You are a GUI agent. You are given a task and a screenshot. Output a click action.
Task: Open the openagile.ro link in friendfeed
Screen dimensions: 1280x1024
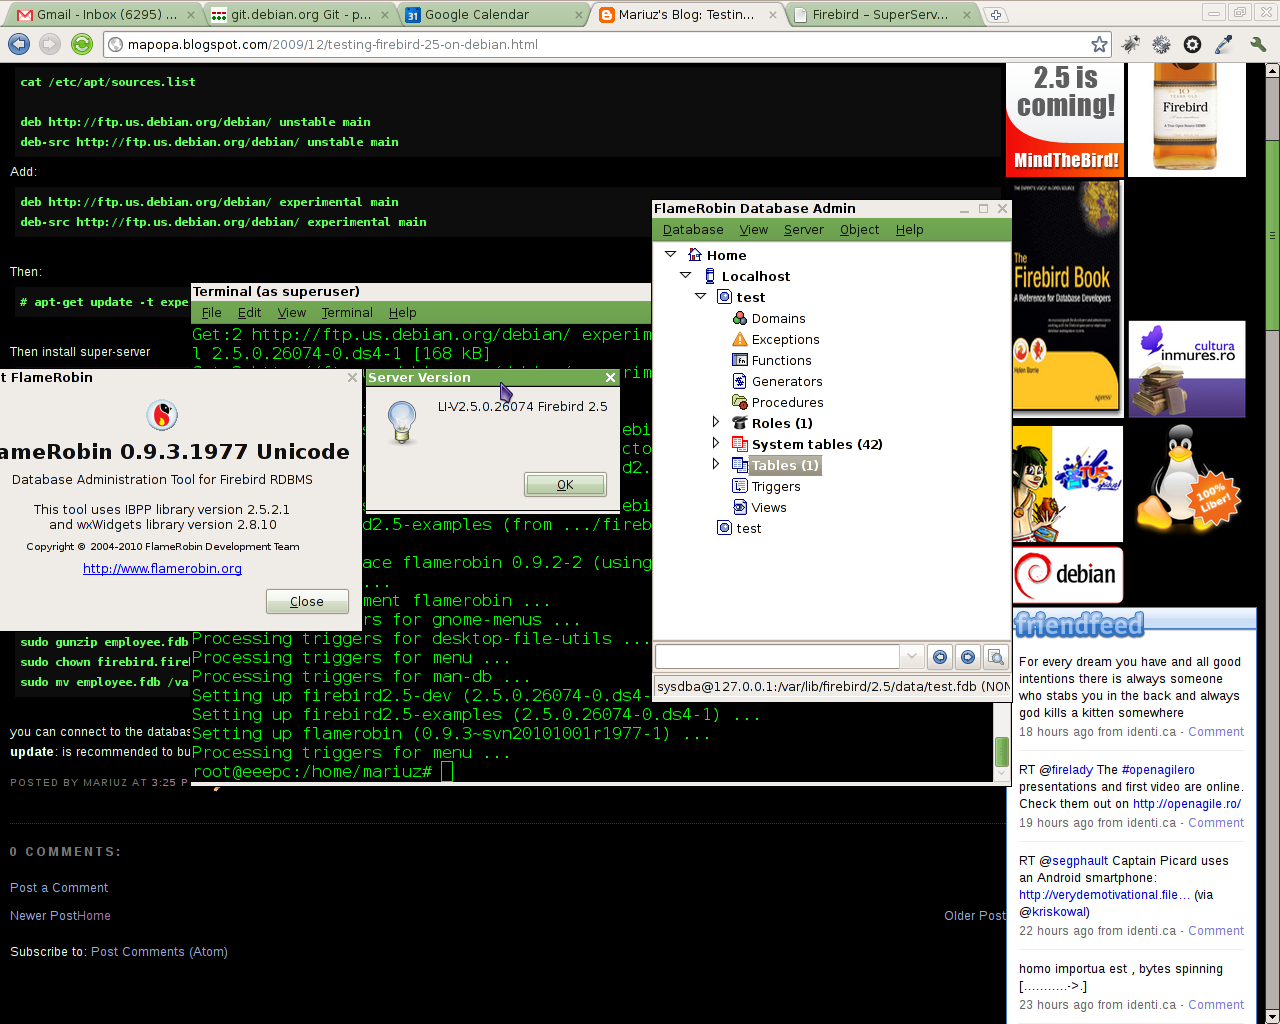[1186, 804]
